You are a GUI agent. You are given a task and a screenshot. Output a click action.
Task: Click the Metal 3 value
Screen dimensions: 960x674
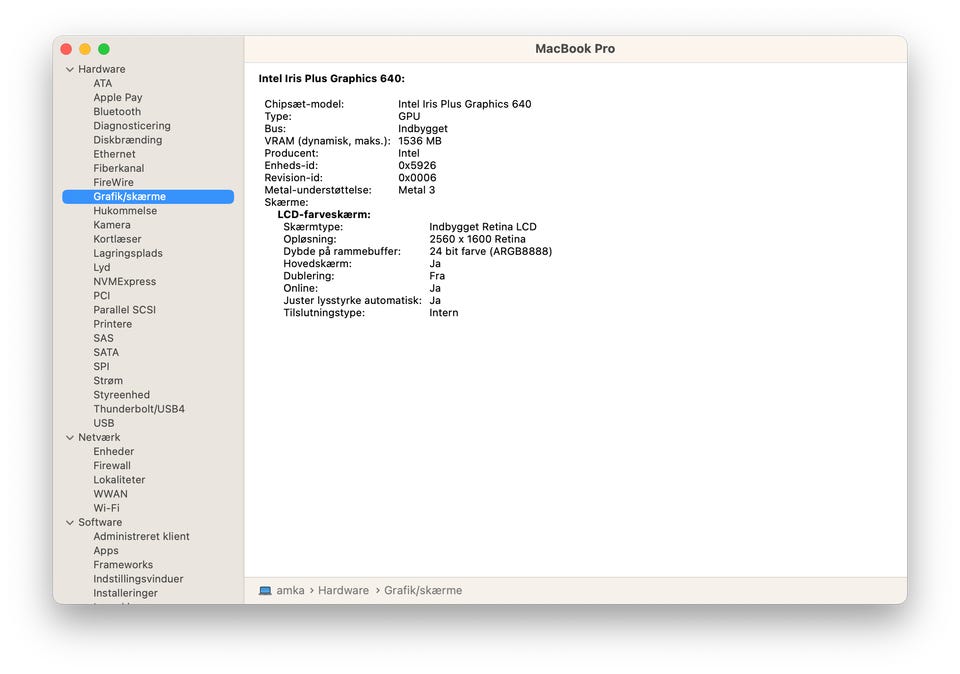(416, 190)
